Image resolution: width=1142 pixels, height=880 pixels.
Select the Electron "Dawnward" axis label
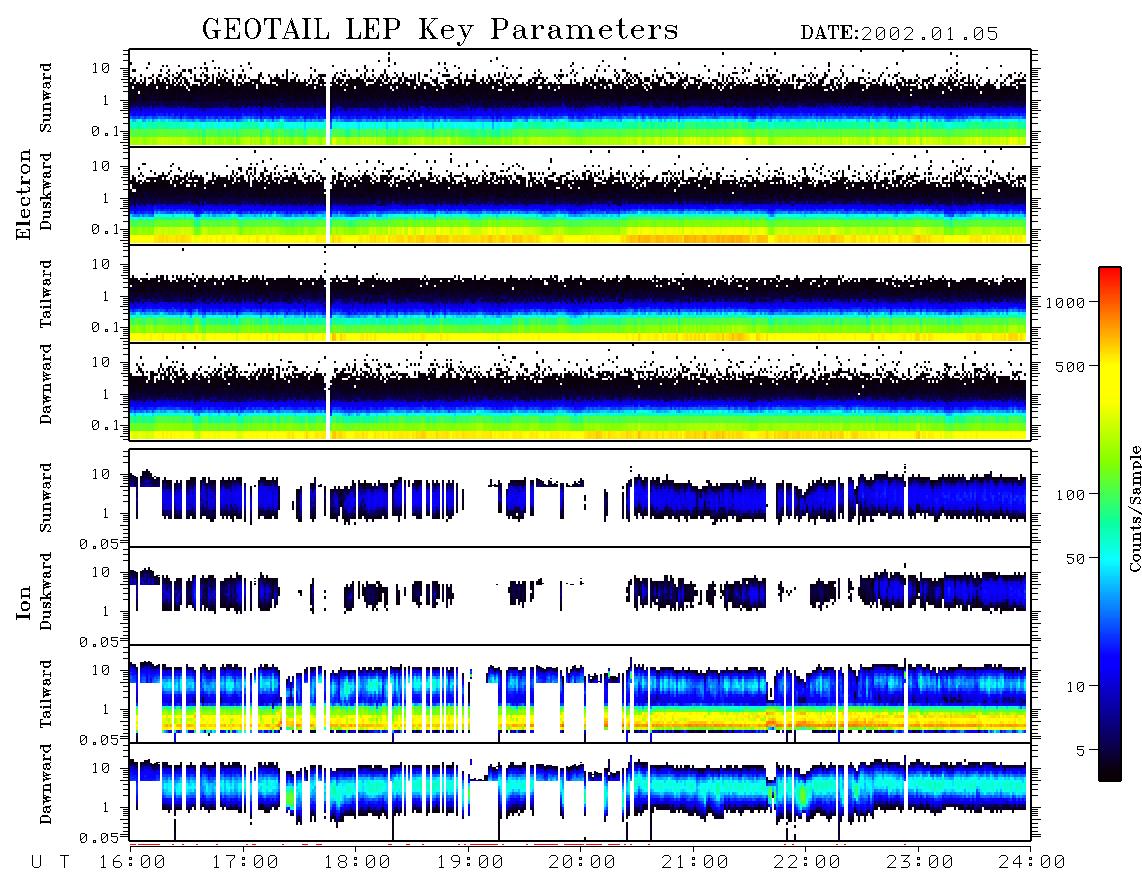[46, 384]
